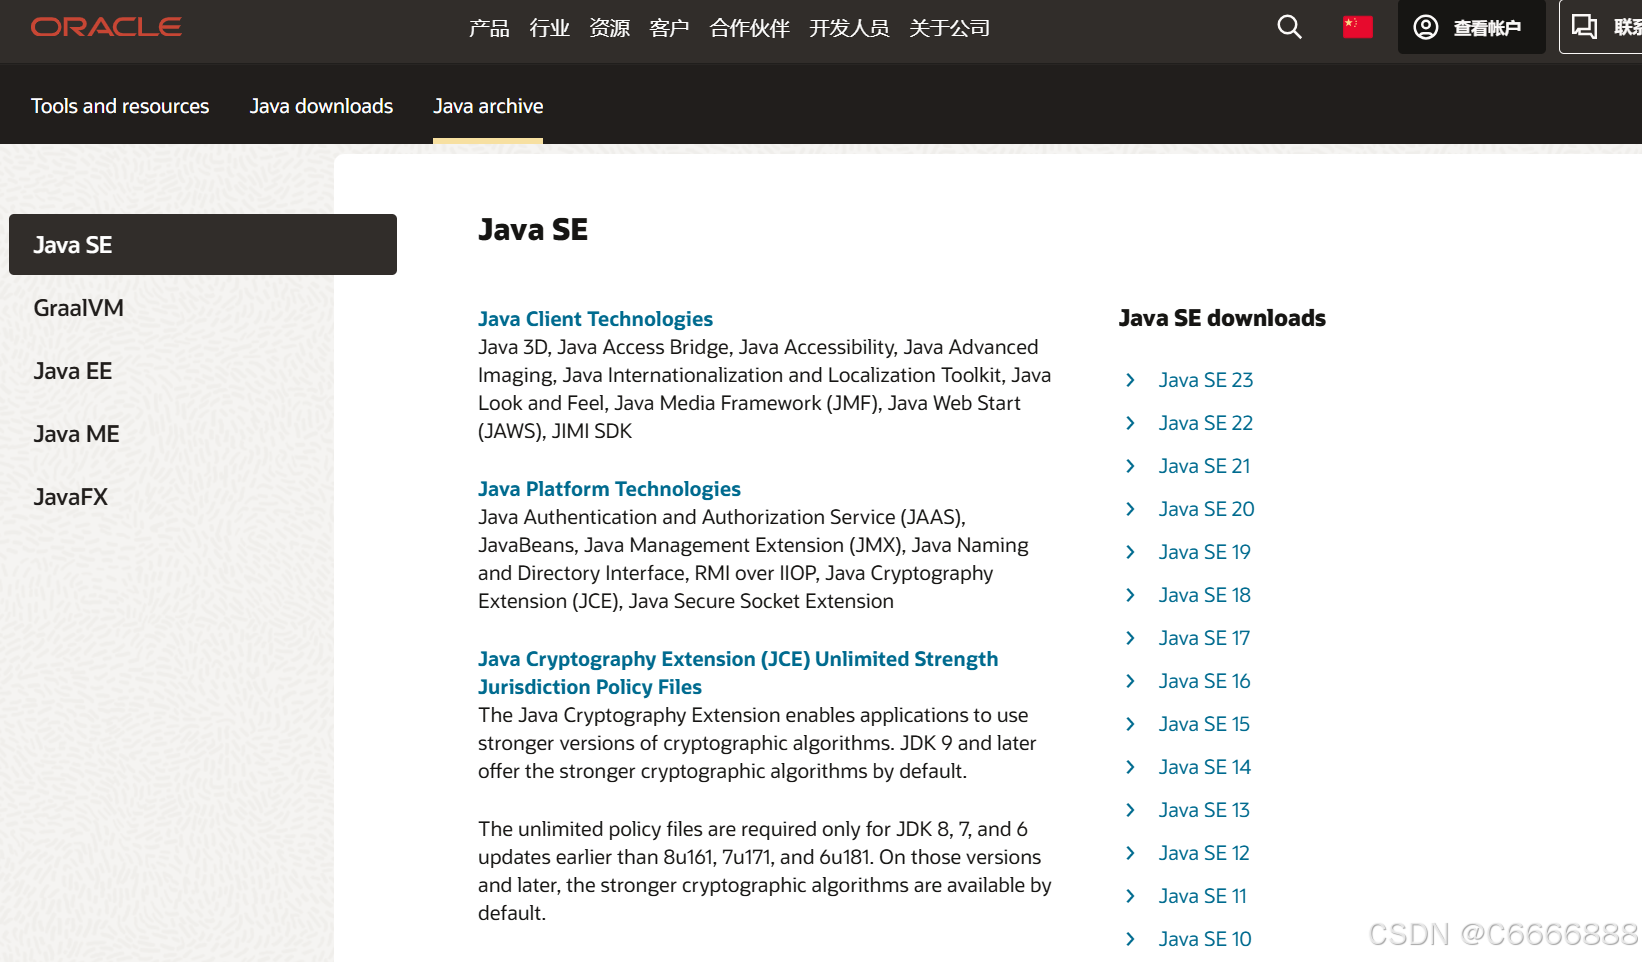Click chevron beside Java SE 10
The height and width of the screenshot is (962, 1642).
click(1130, 939)
